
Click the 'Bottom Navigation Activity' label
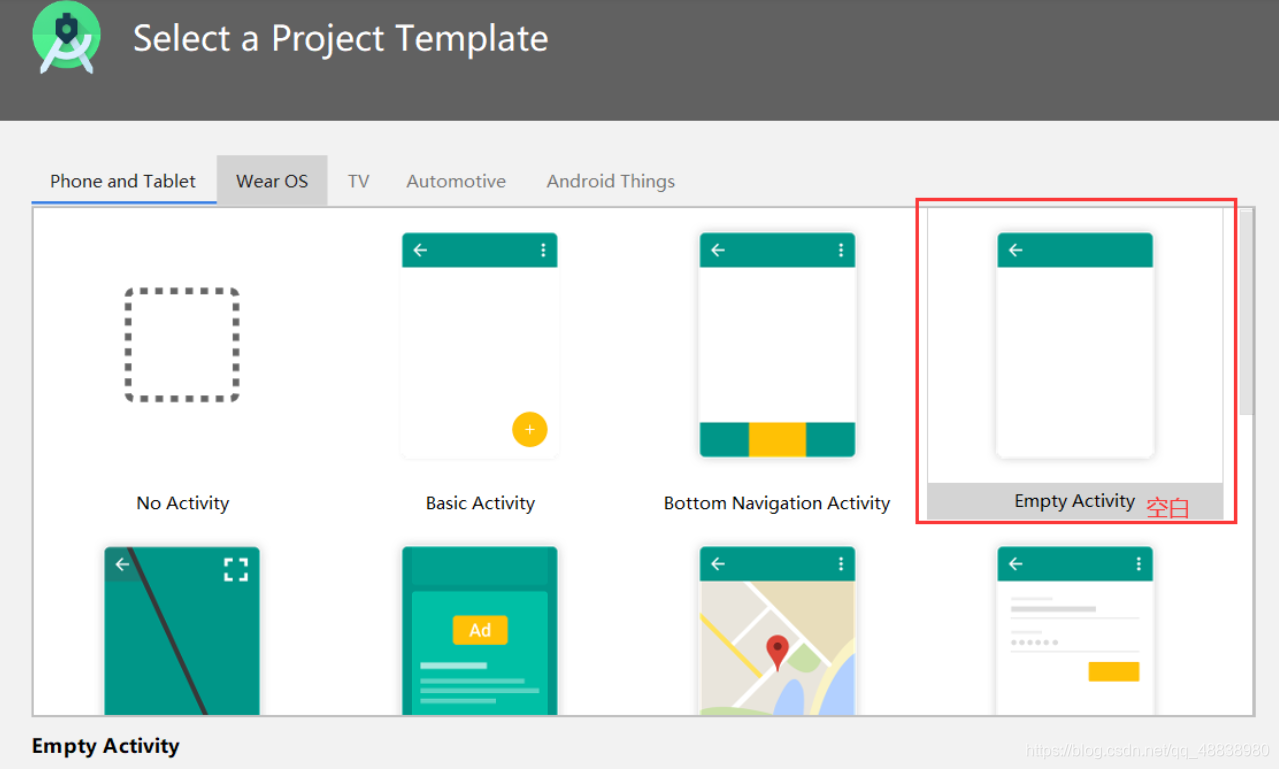click(777, 503)
